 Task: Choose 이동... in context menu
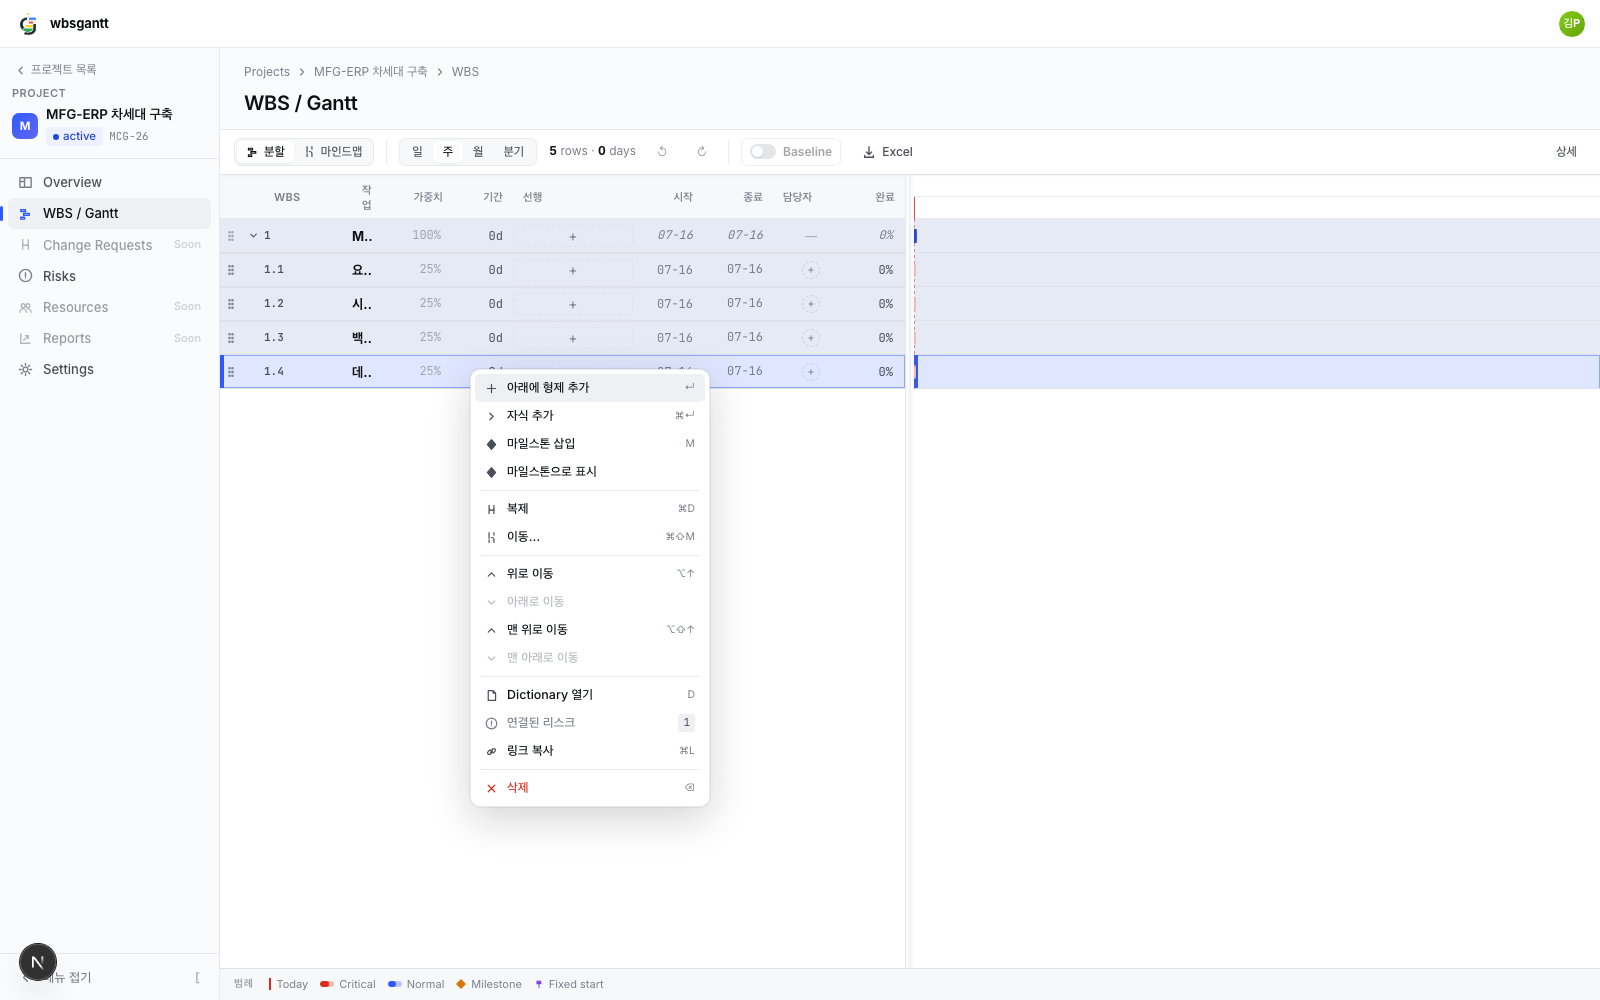tap(590, 537)
